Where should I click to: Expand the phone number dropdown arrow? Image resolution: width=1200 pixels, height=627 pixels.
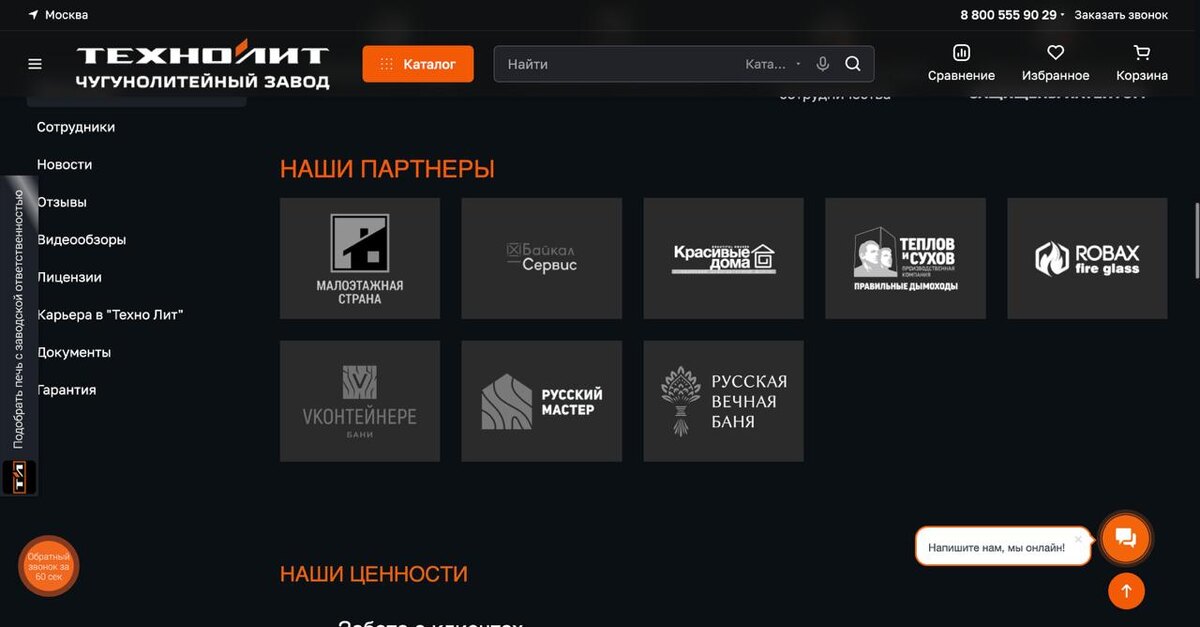click(1063, 15)
